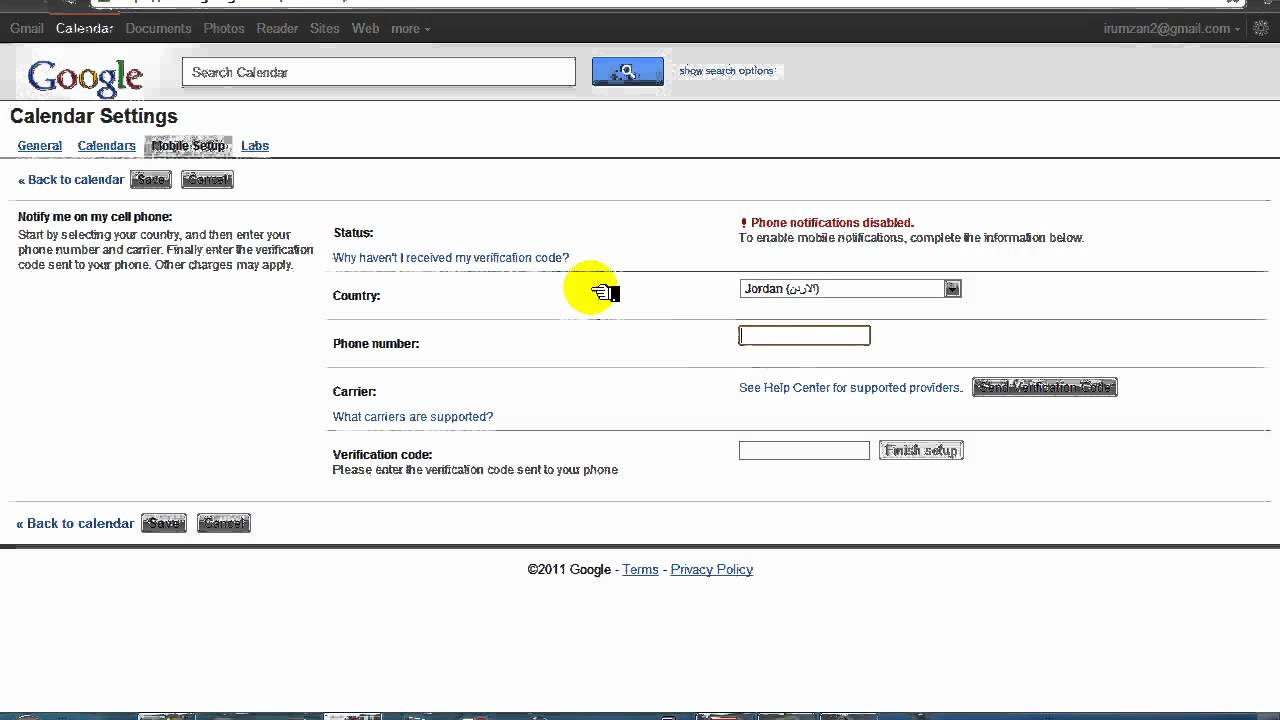The height and width of the screenshot is (720, 1280).
Task: Open the Terms link in the footer
Action: [x=640, y=570]
